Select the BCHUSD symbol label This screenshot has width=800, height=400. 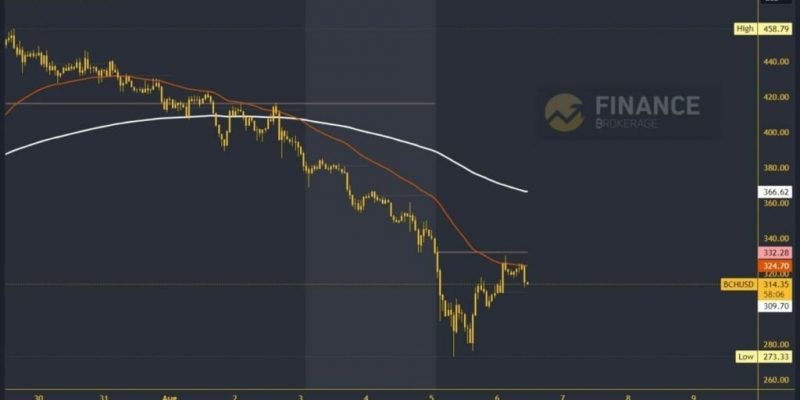[739, 285]
